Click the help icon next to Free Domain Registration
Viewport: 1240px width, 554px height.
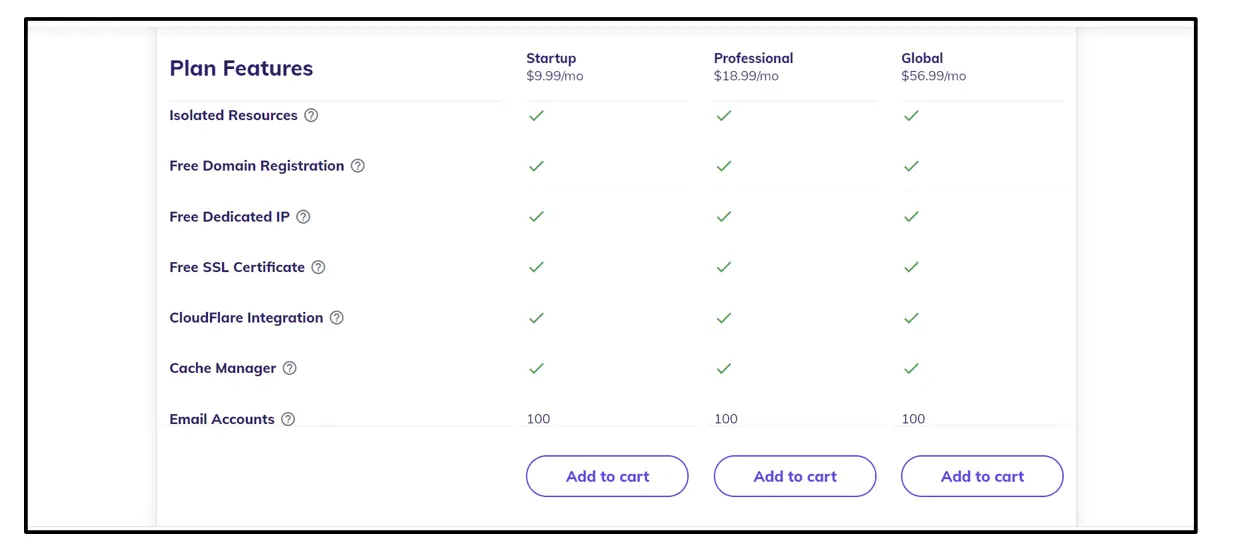(x=358, y=166)
